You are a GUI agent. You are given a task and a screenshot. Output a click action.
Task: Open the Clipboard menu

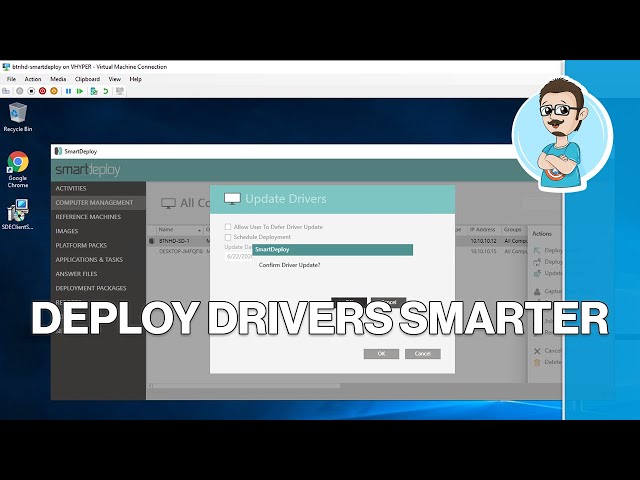(x=87, y=79)
